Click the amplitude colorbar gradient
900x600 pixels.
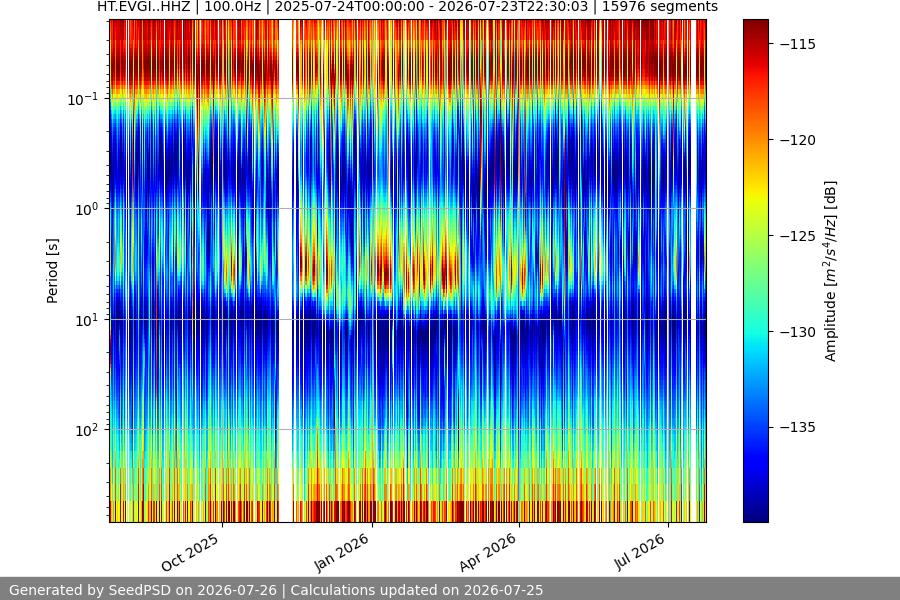(x=755, y=271)
